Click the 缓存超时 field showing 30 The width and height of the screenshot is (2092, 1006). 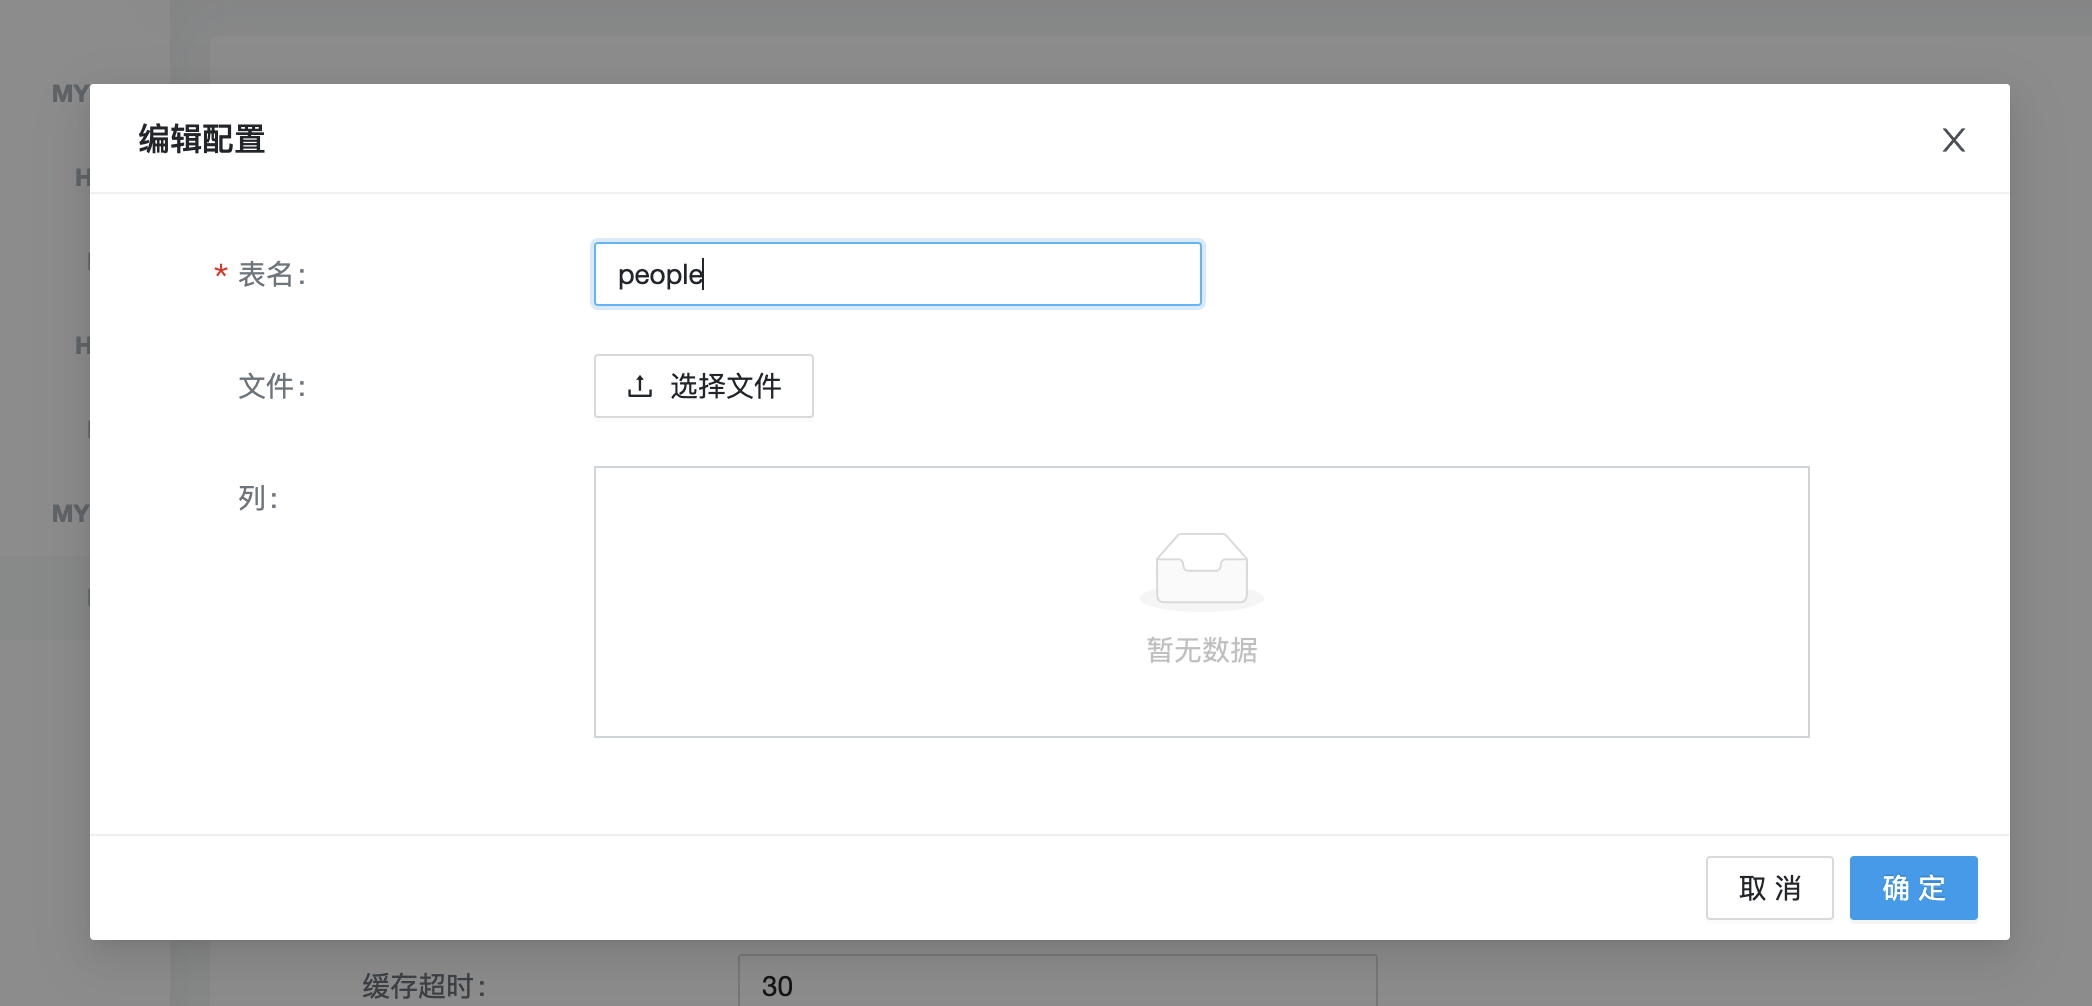coord(1057,983)
